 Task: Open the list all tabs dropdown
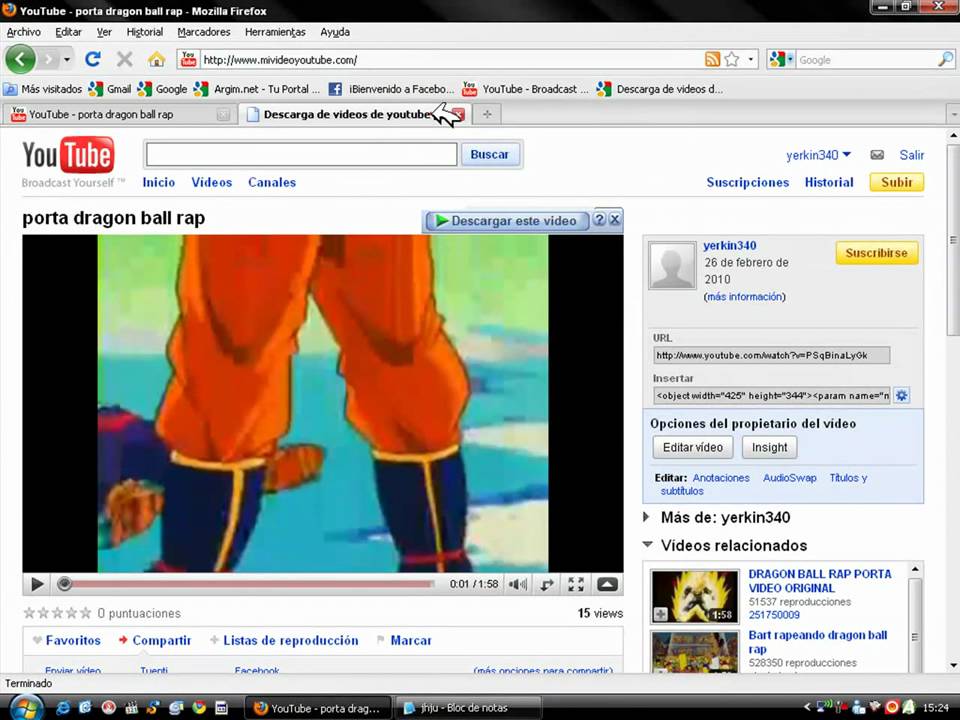click(953, 114)
